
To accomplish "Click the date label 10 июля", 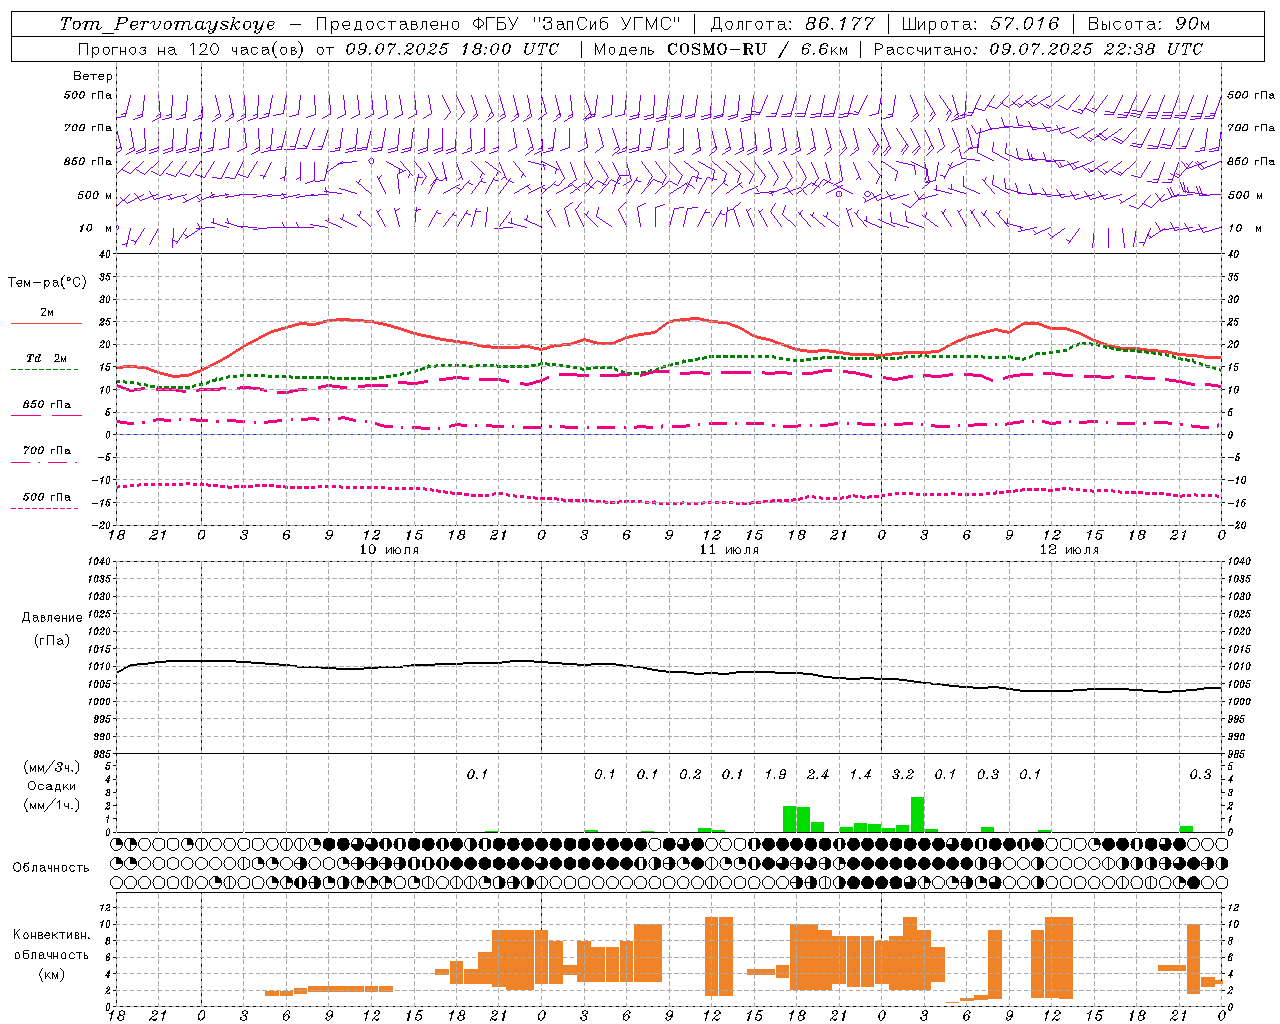I will click(389, 550).
